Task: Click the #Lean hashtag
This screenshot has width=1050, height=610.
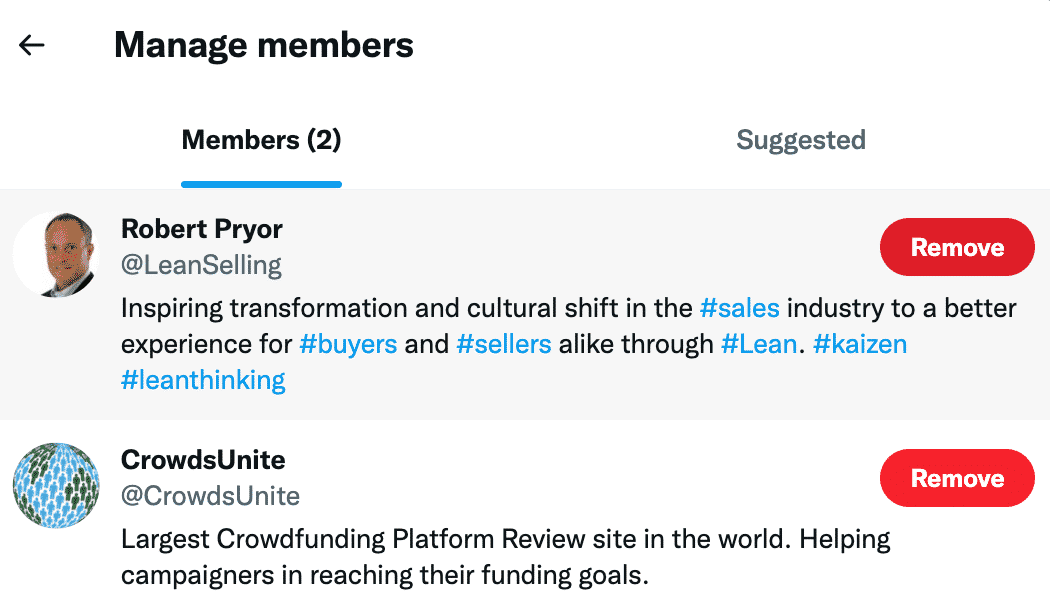Action: pyautogui.click(x=759, y=344)
